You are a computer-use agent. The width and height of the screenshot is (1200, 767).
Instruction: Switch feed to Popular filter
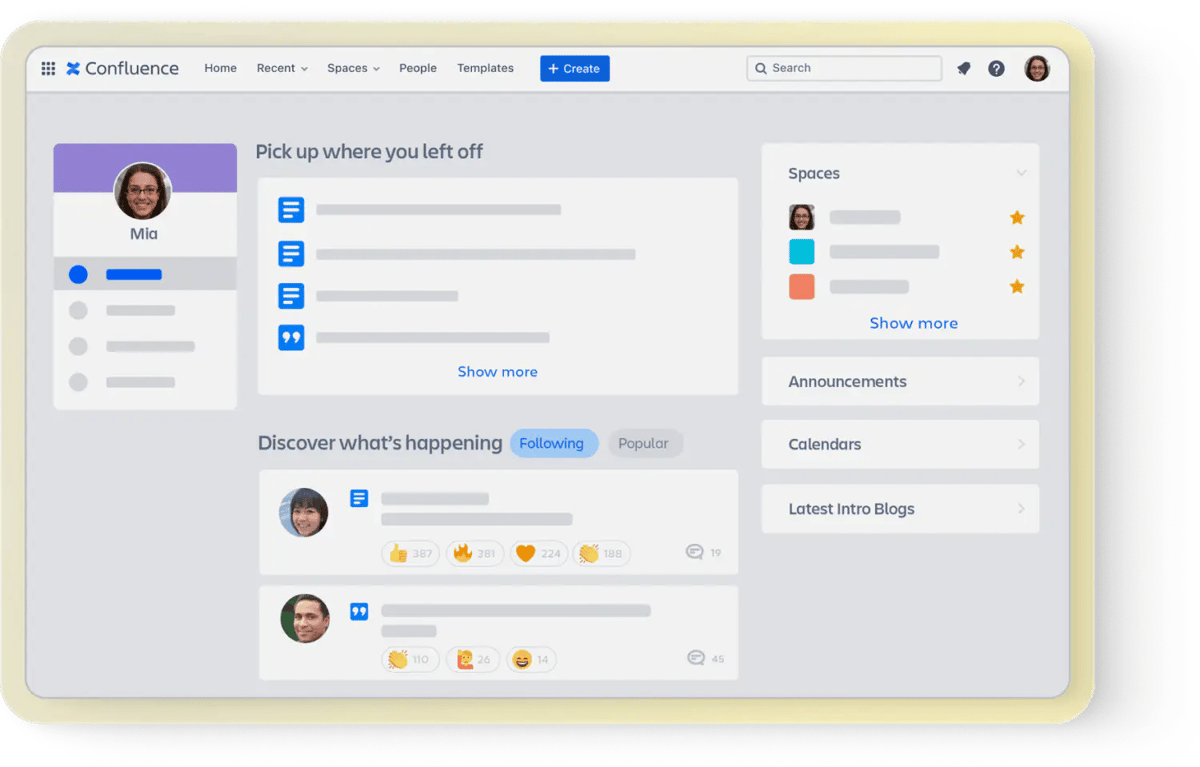[643, 444]
